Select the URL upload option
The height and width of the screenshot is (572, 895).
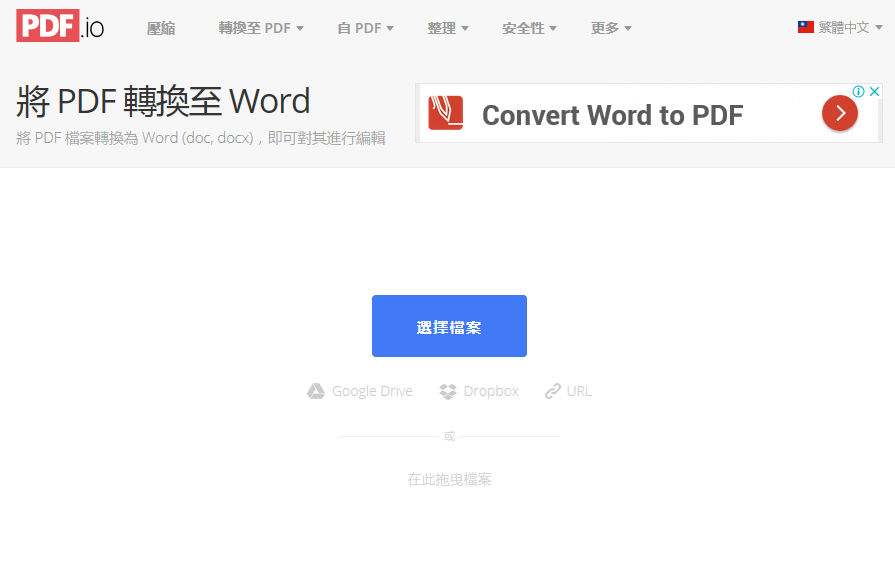[x=568, y=391]
